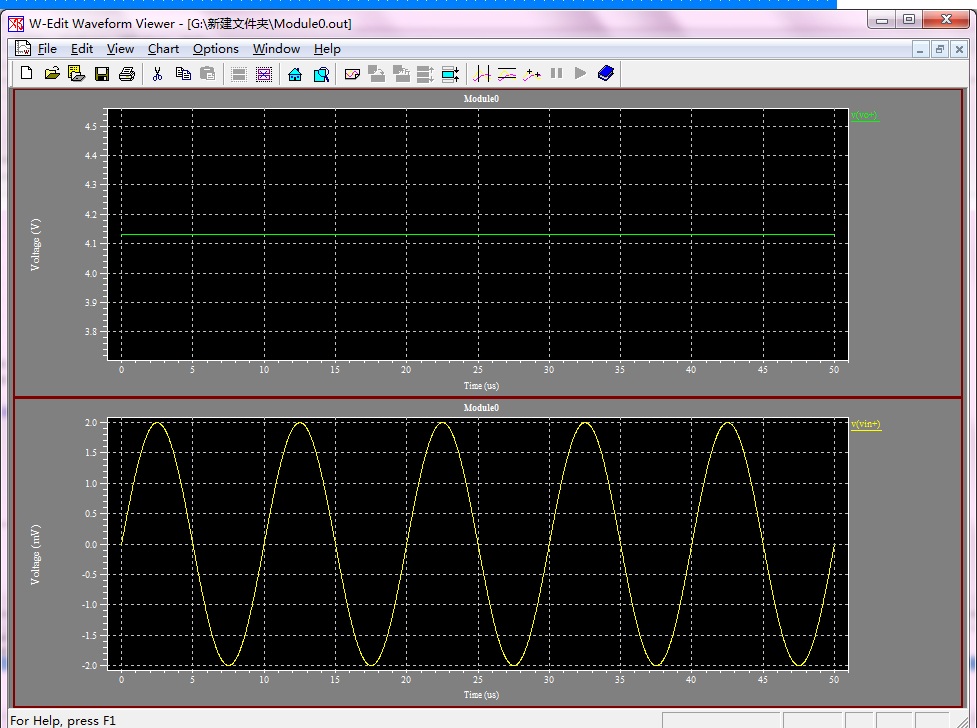Expand the Options menu

(x=215, y=48)
